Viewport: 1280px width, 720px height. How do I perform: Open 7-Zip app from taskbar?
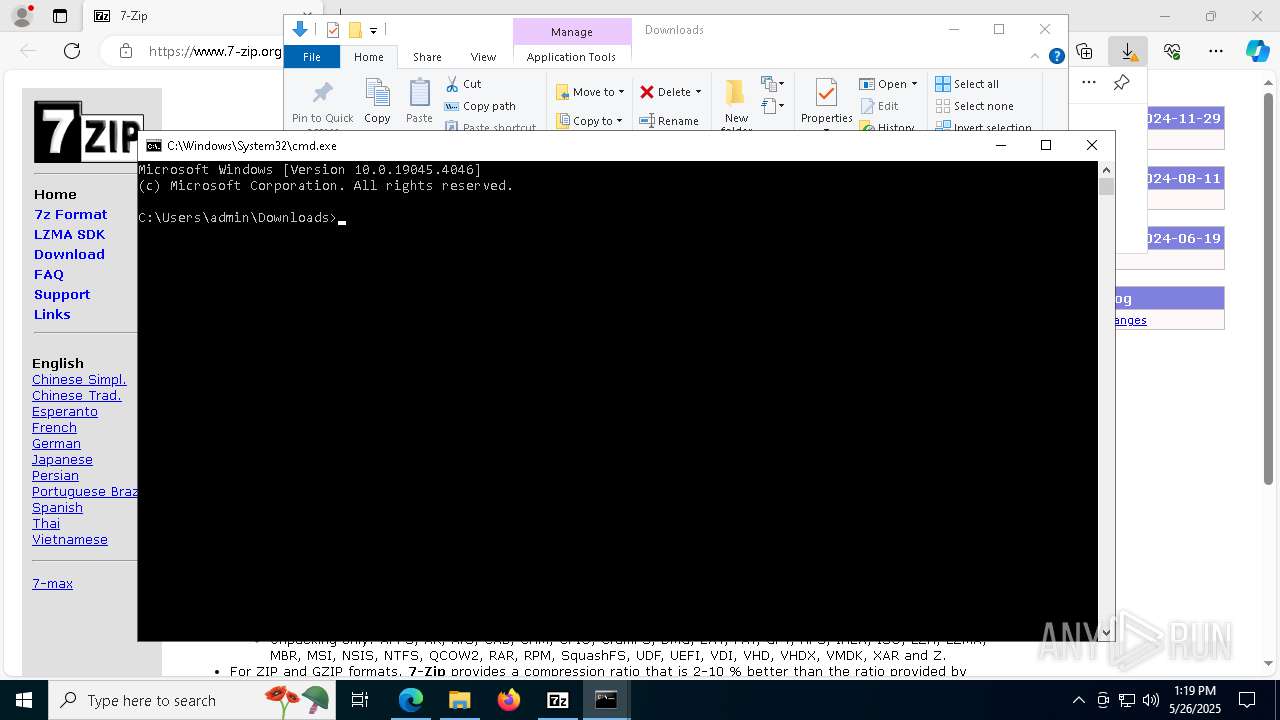pos(558,700)
